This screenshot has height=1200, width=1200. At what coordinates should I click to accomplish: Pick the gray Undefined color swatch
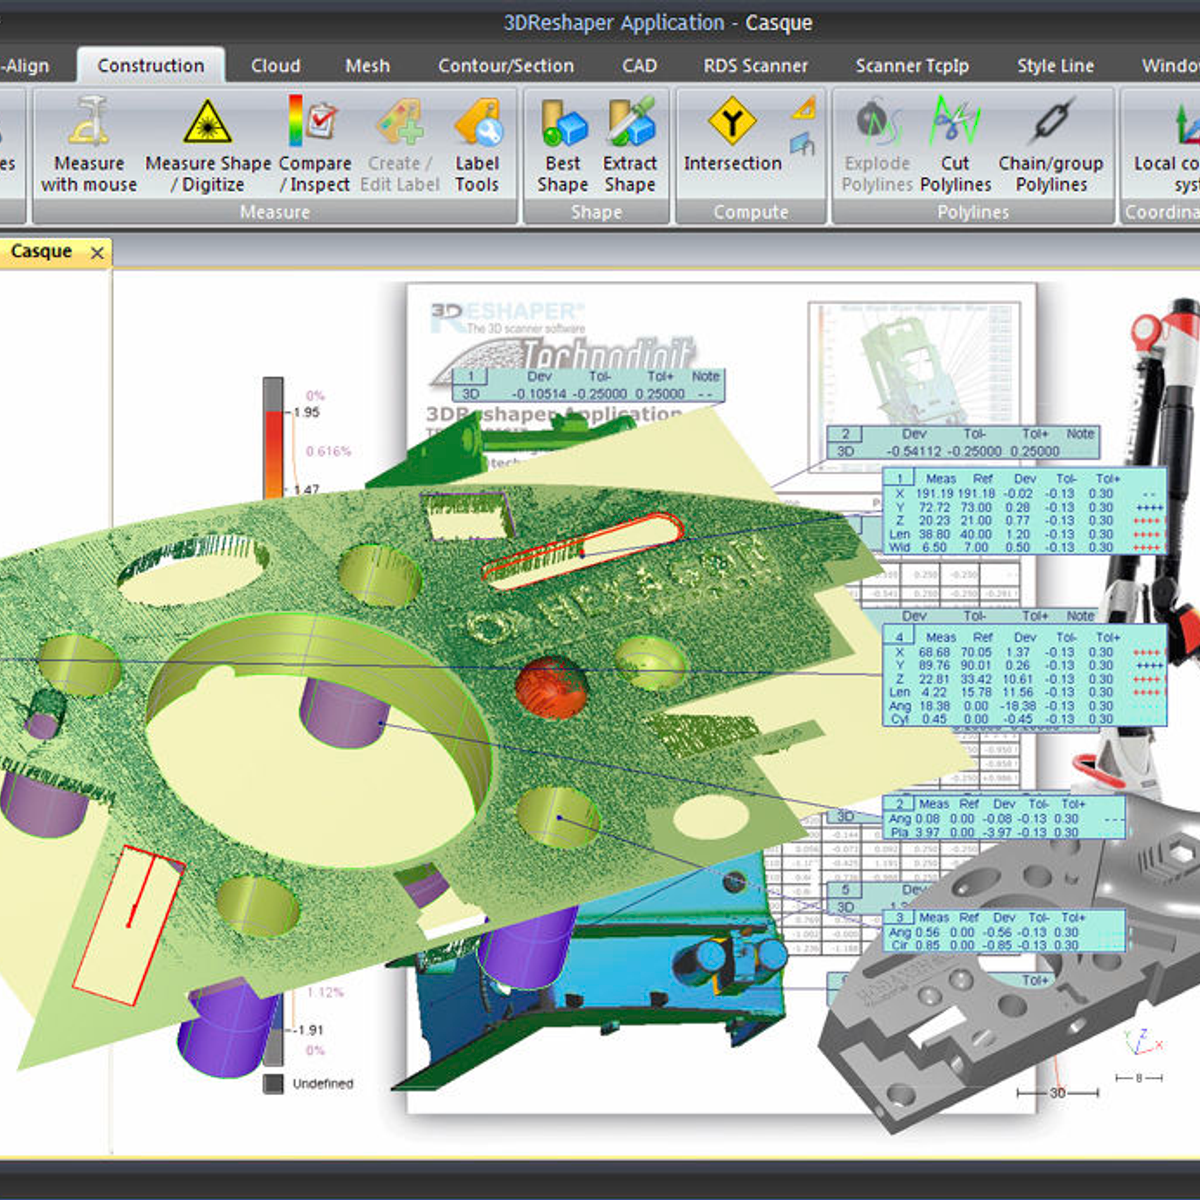point(273,1083)
